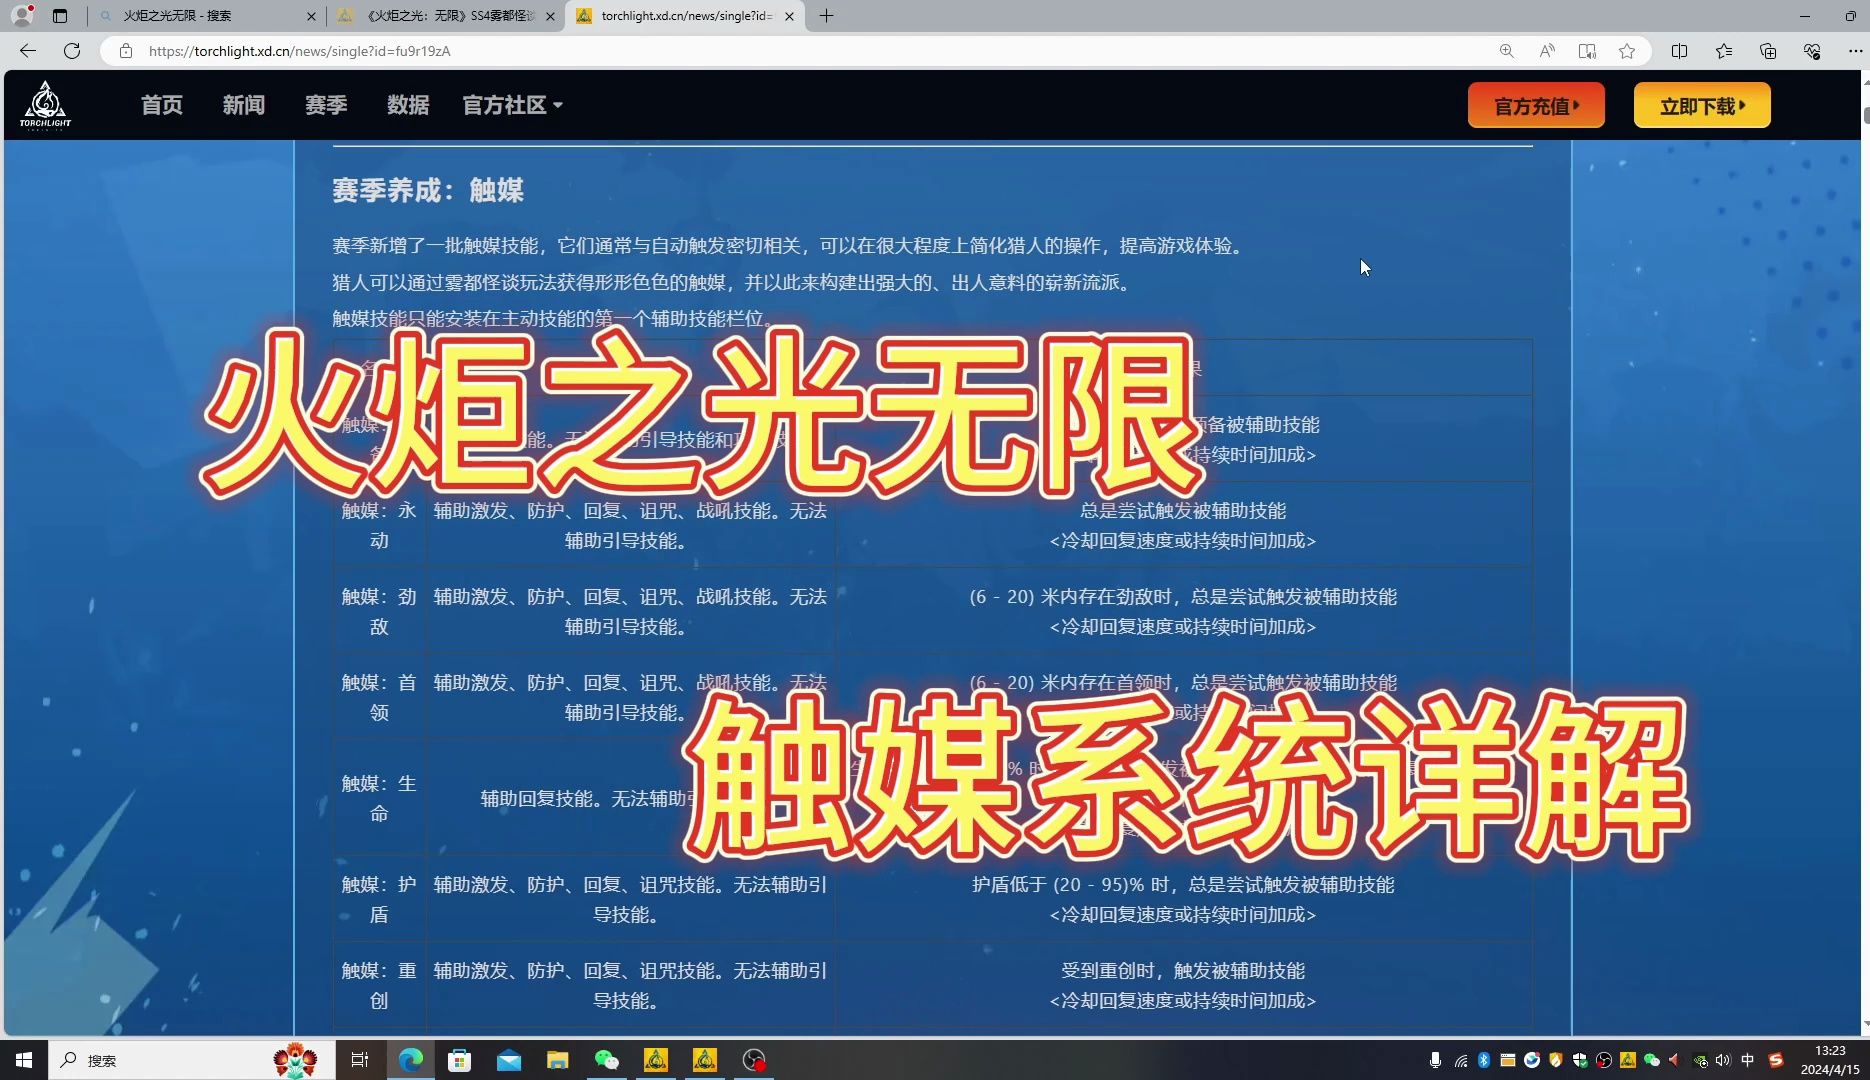This screenshot has width=1870, height=1080.
Task: Click the table cell 触媒：重创
Action: [379, 985]
